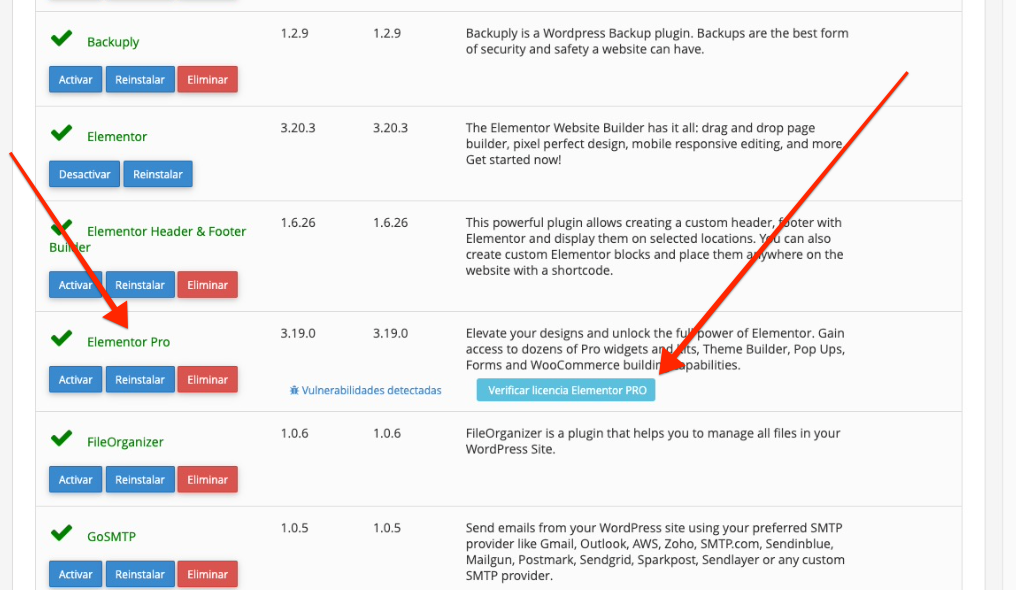Reinstalar the GoSMTP plugin
The image size is (1016, 590).
click(140, 574)
